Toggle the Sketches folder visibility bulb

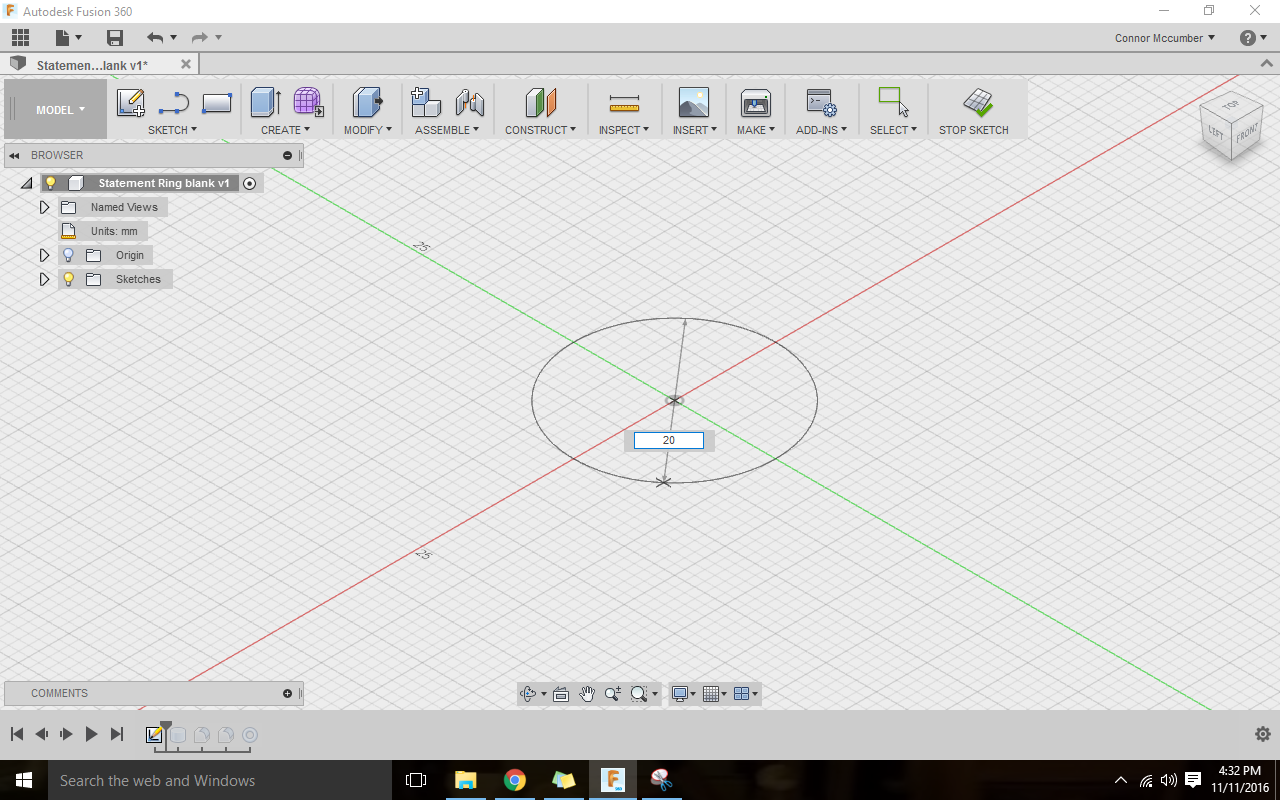point(69,279)
